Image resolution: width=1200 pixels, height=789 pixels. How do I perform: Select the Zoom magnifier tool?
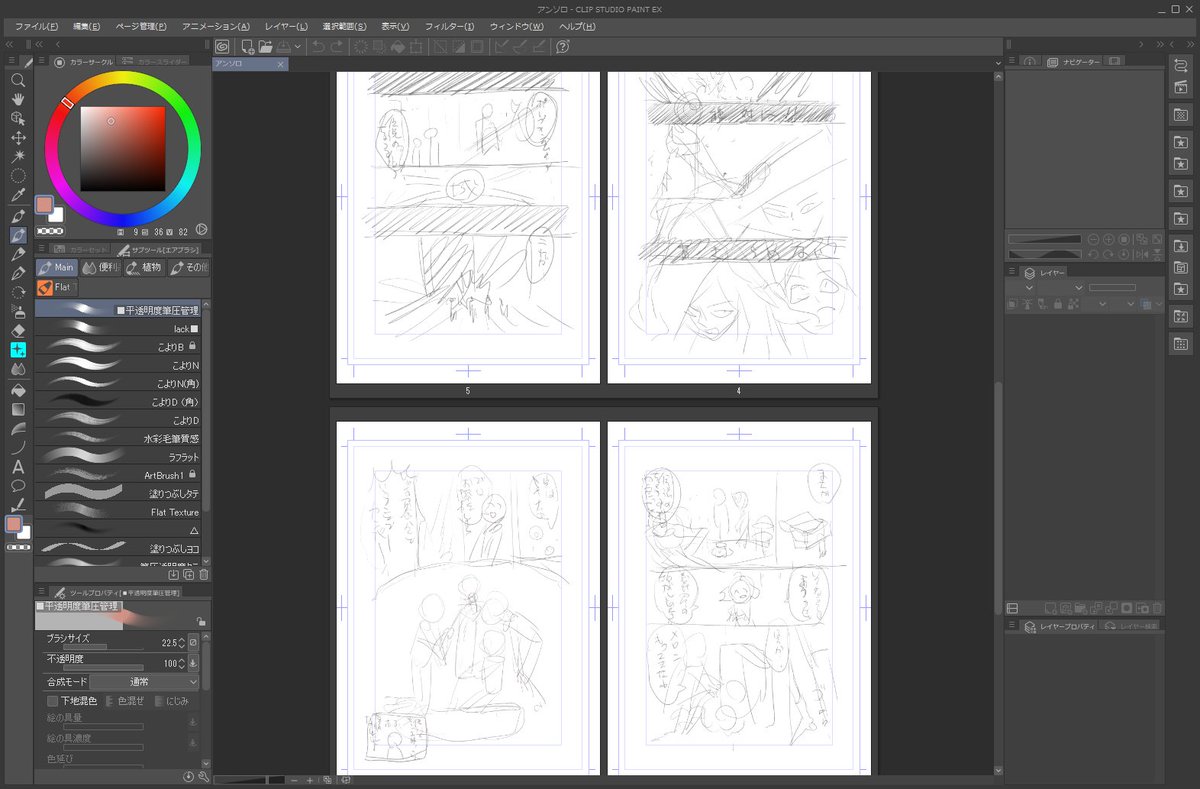pos(18,79)
